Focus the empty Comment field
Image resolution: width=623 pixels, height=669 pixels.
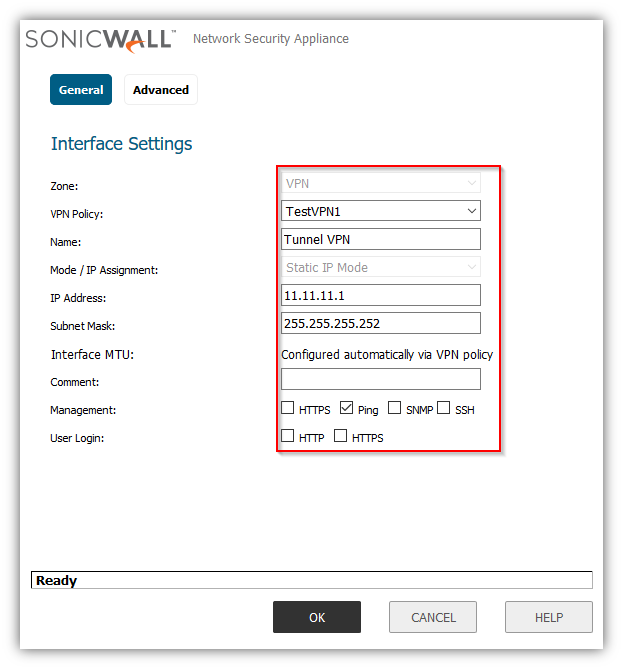tap(381, 380)
